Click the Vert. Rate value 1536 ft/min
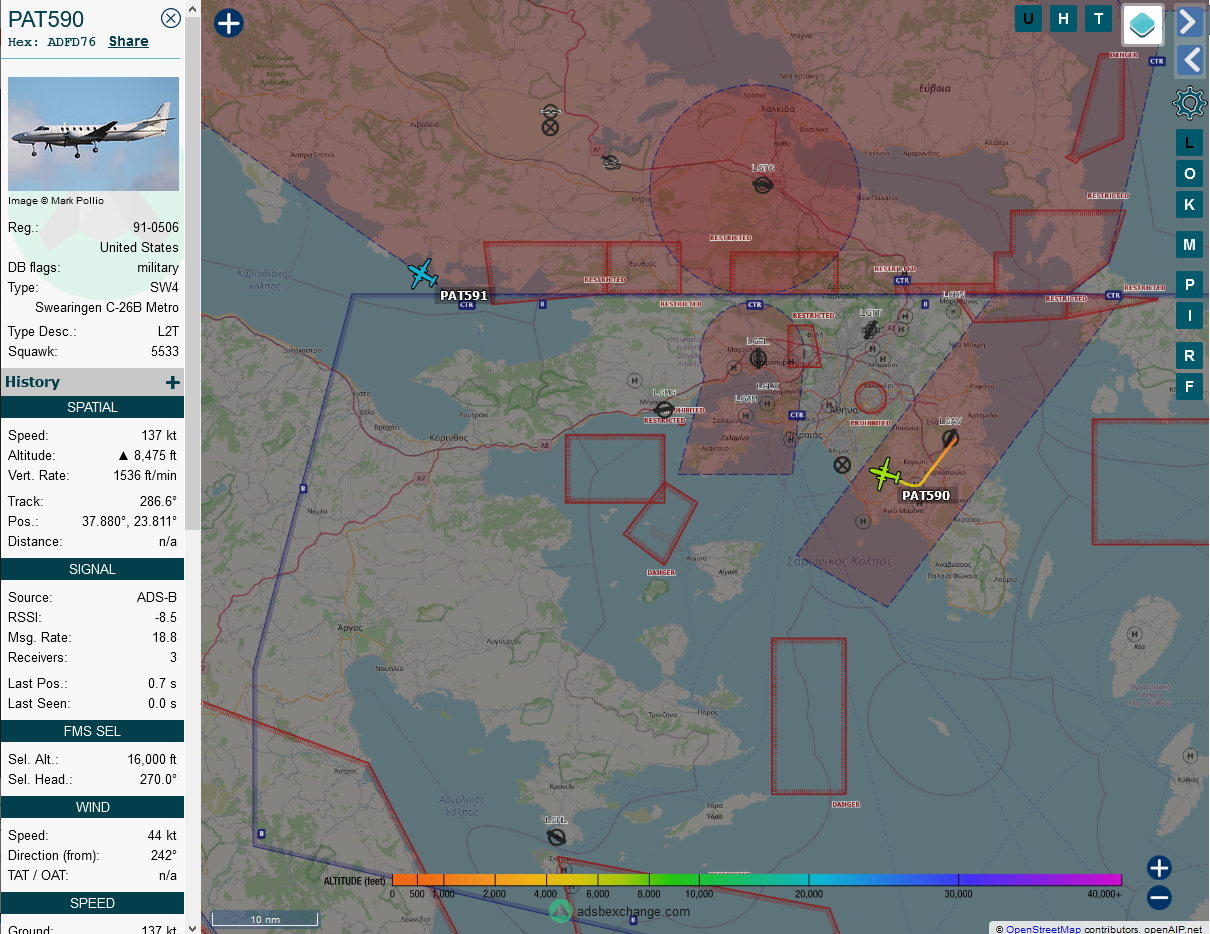This screenshot has width=1210, height=934. point(145,475)
